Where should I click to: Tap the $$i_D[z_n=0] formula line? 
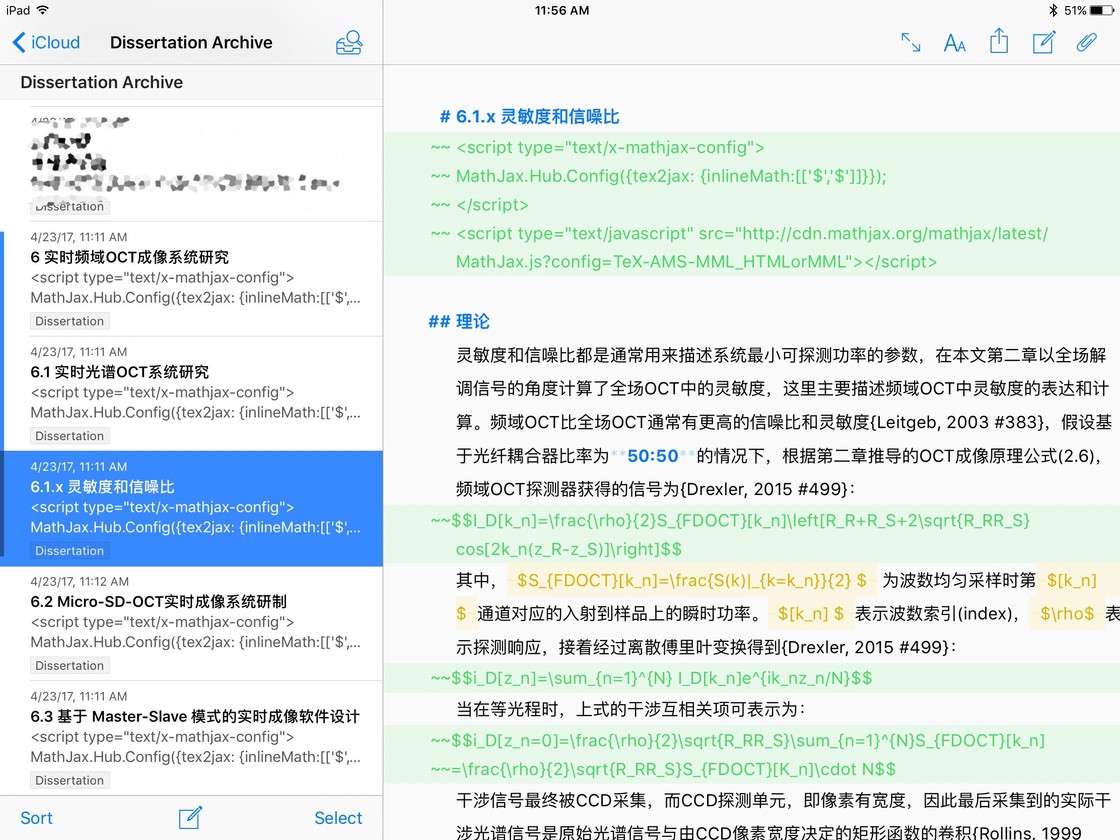(x=738, y=741)
